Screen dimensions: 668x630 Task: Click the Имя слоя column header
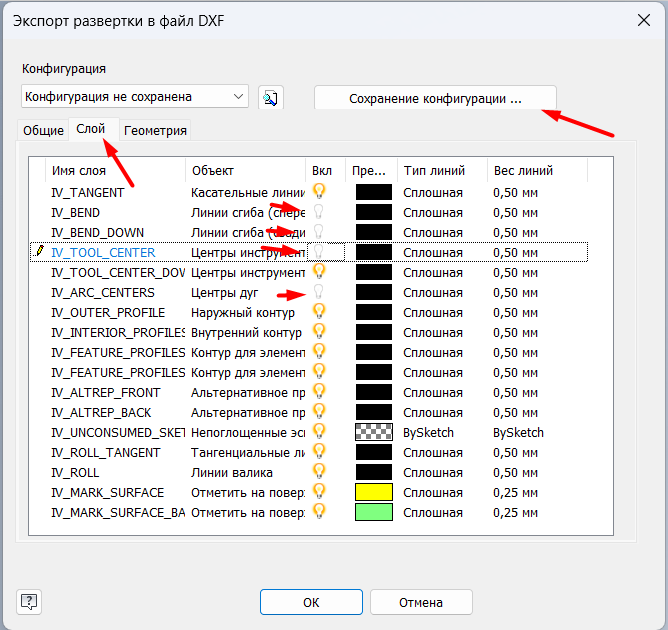[115, 170]
